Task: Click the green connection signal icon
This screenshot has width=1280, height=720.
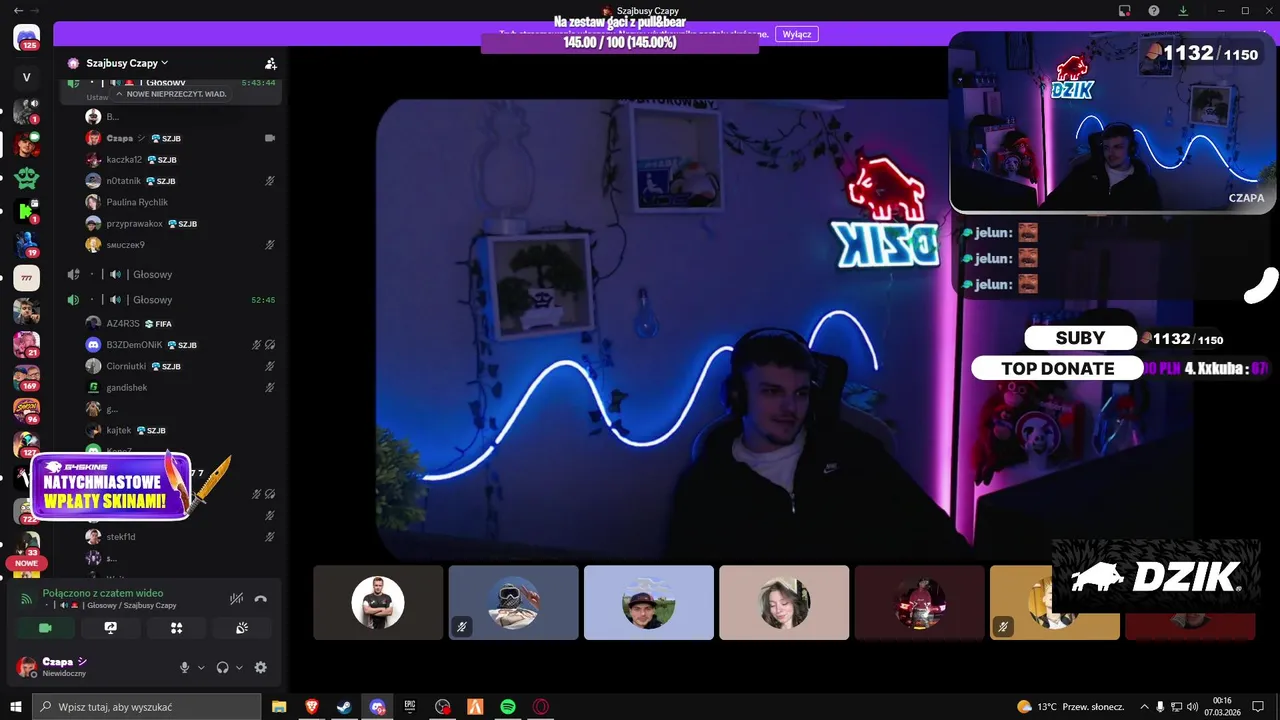Action: tap(26, 598)
